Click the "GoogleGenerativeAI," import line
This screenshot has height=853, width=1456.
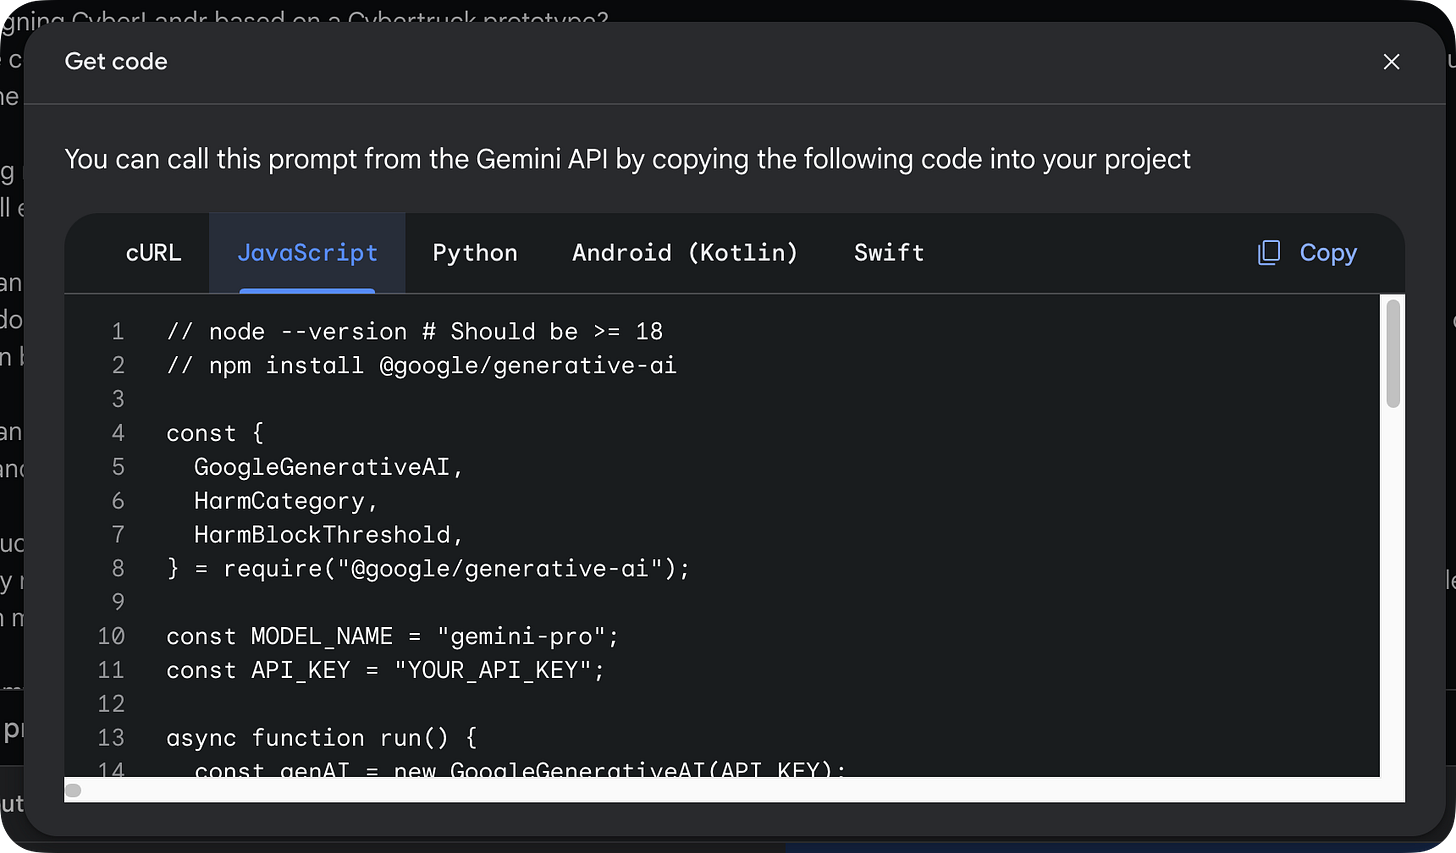coord(329,467)
